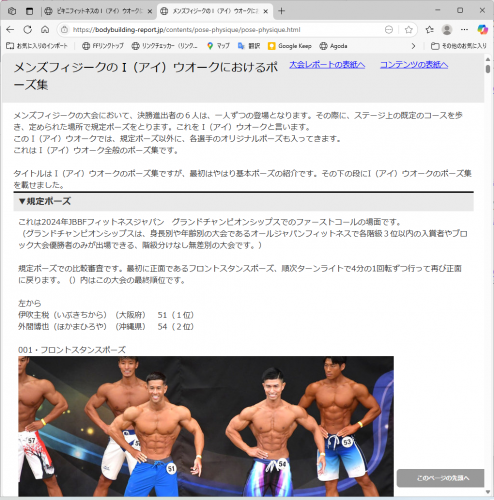Open the 大会レポートの表紙へ link

(x=327, y=64)
